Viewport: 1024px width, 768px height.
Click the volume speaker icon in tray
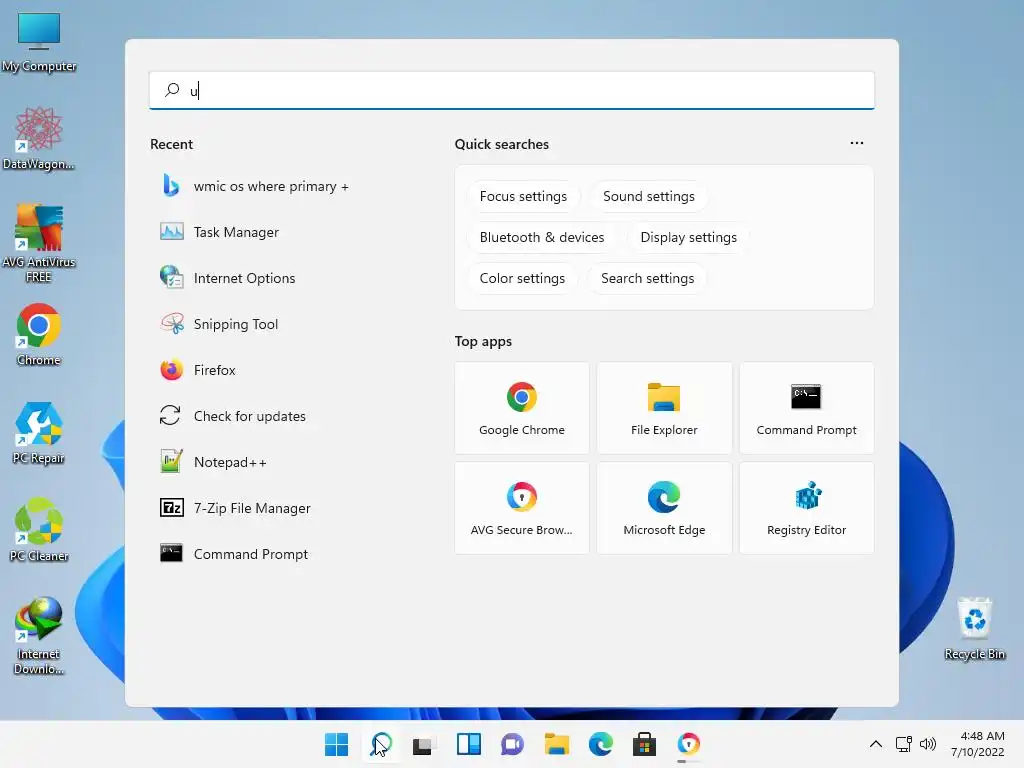click(x=927, y=744)
